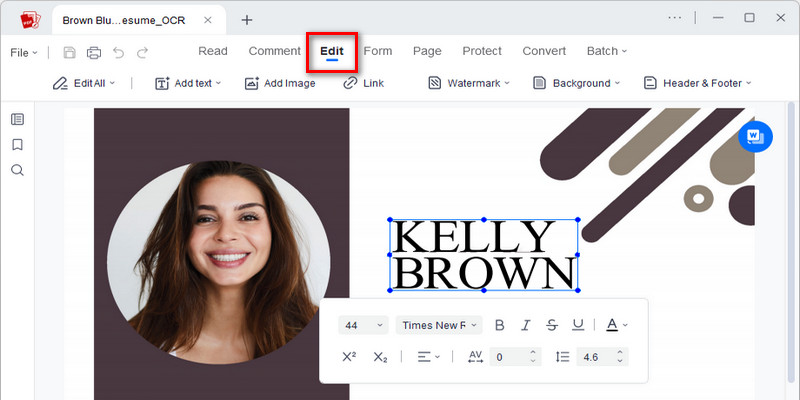Open the Batch menu
This screenshot has height=400, width=800.
607,51
